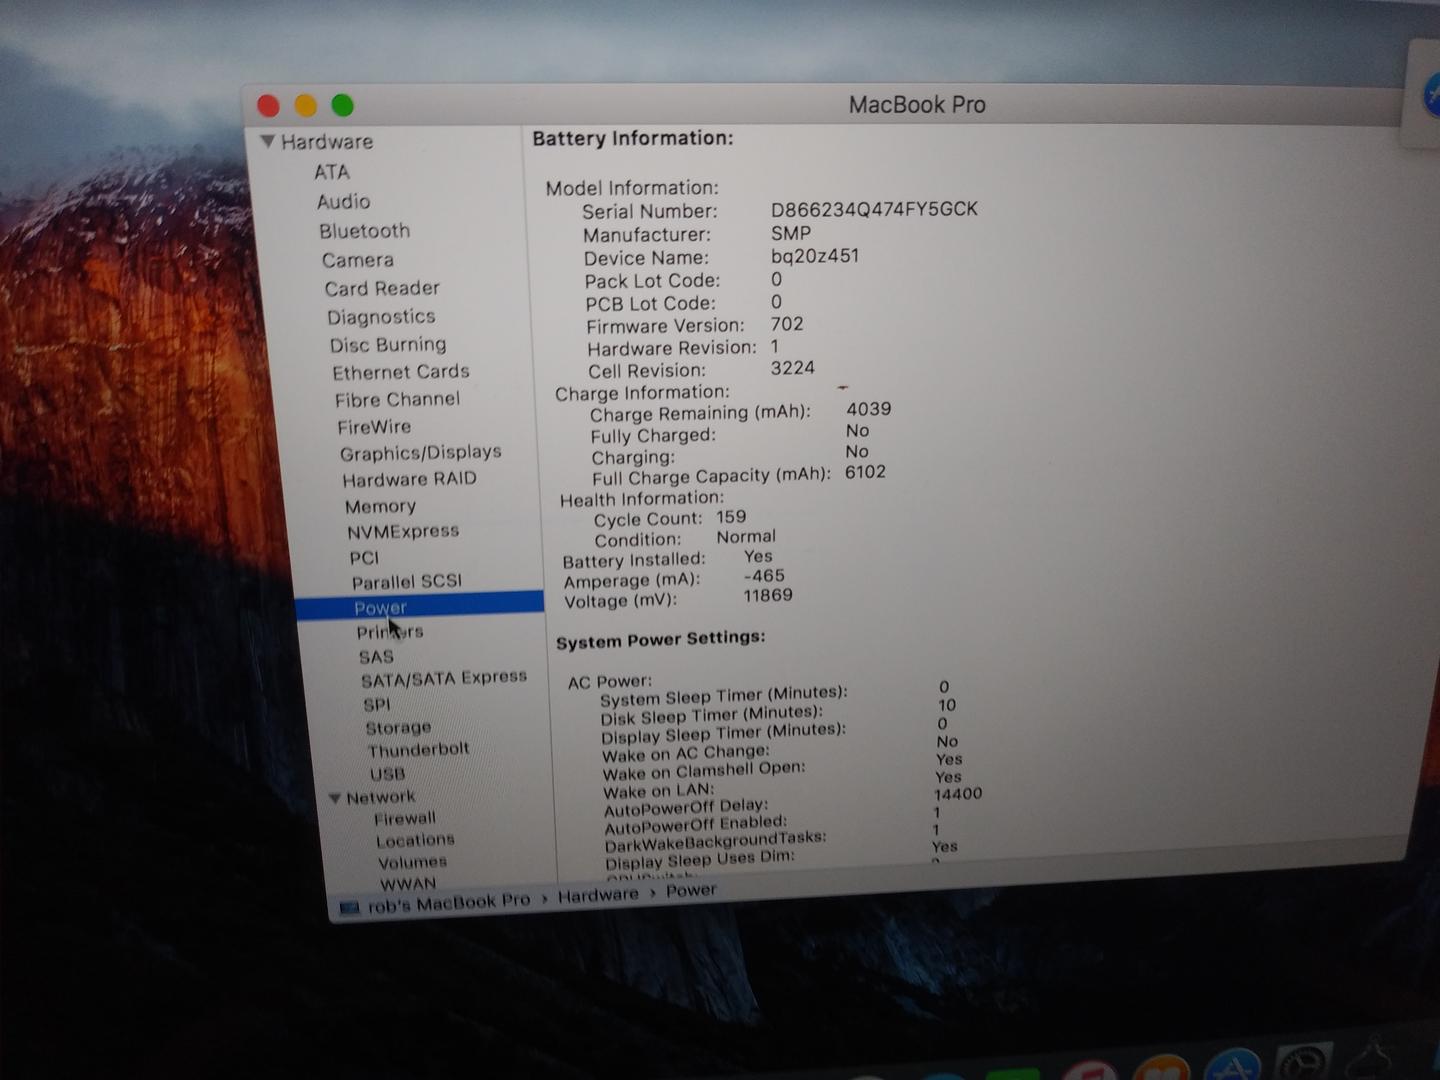
Task: Open the Card Reader entry
Action: (382, 288)
